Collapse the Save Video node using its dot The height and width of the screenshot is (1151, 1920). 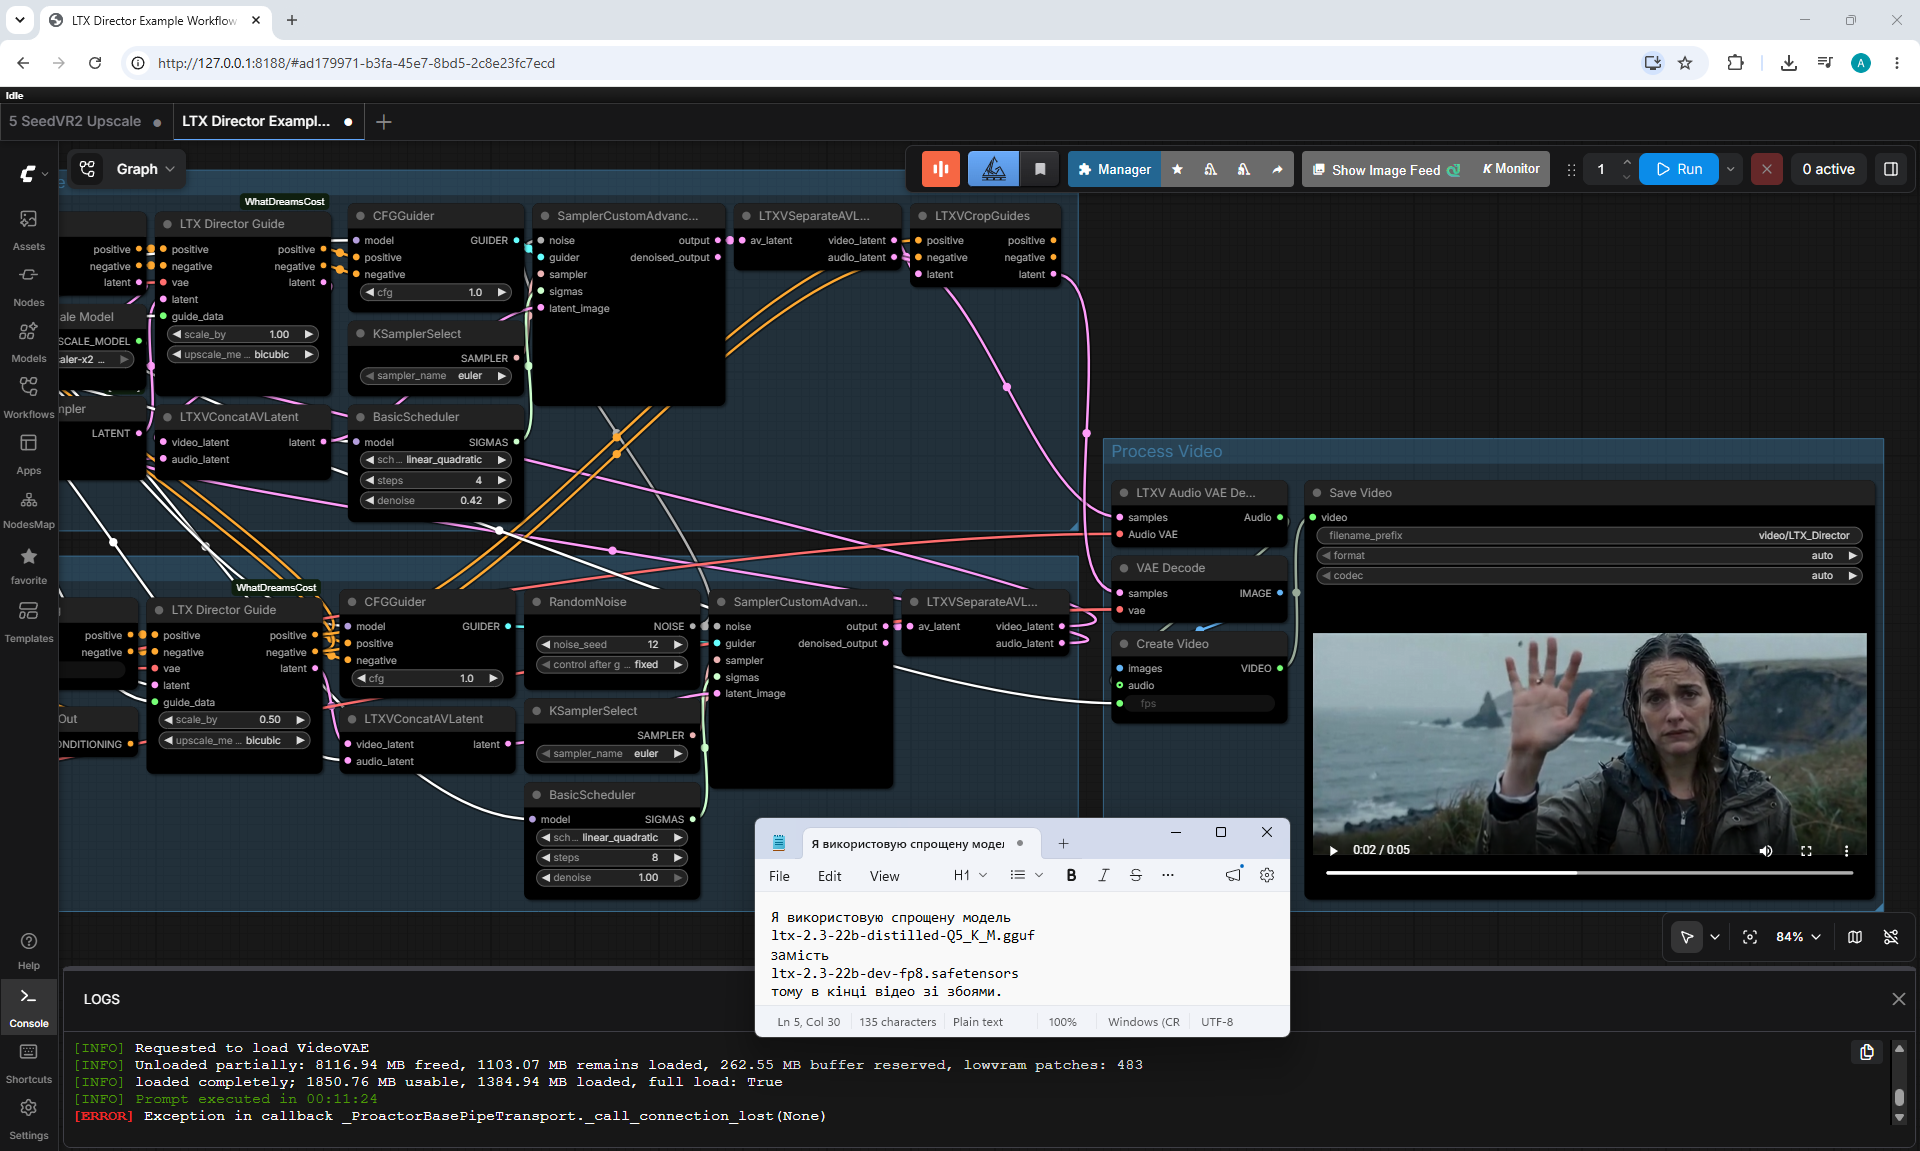point(1317,493)
